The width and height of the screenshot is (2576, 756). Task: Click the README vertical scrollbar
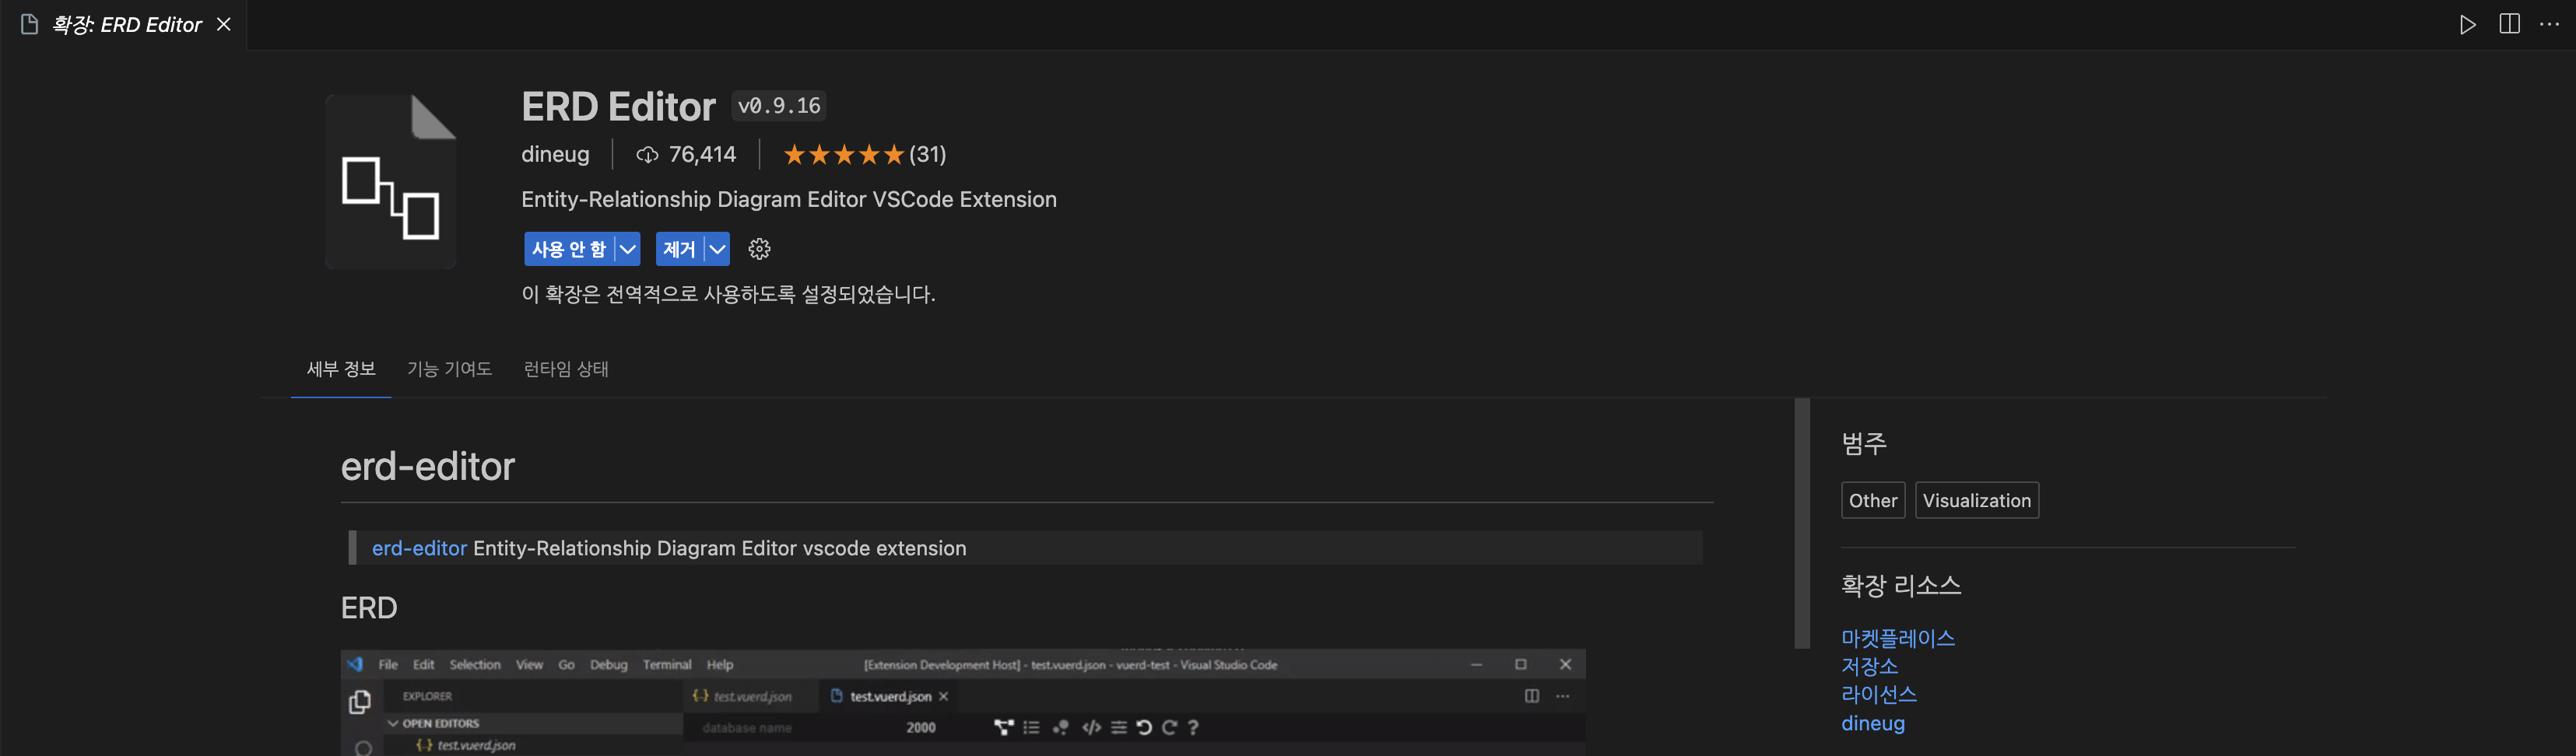[x=1802, y=523]
